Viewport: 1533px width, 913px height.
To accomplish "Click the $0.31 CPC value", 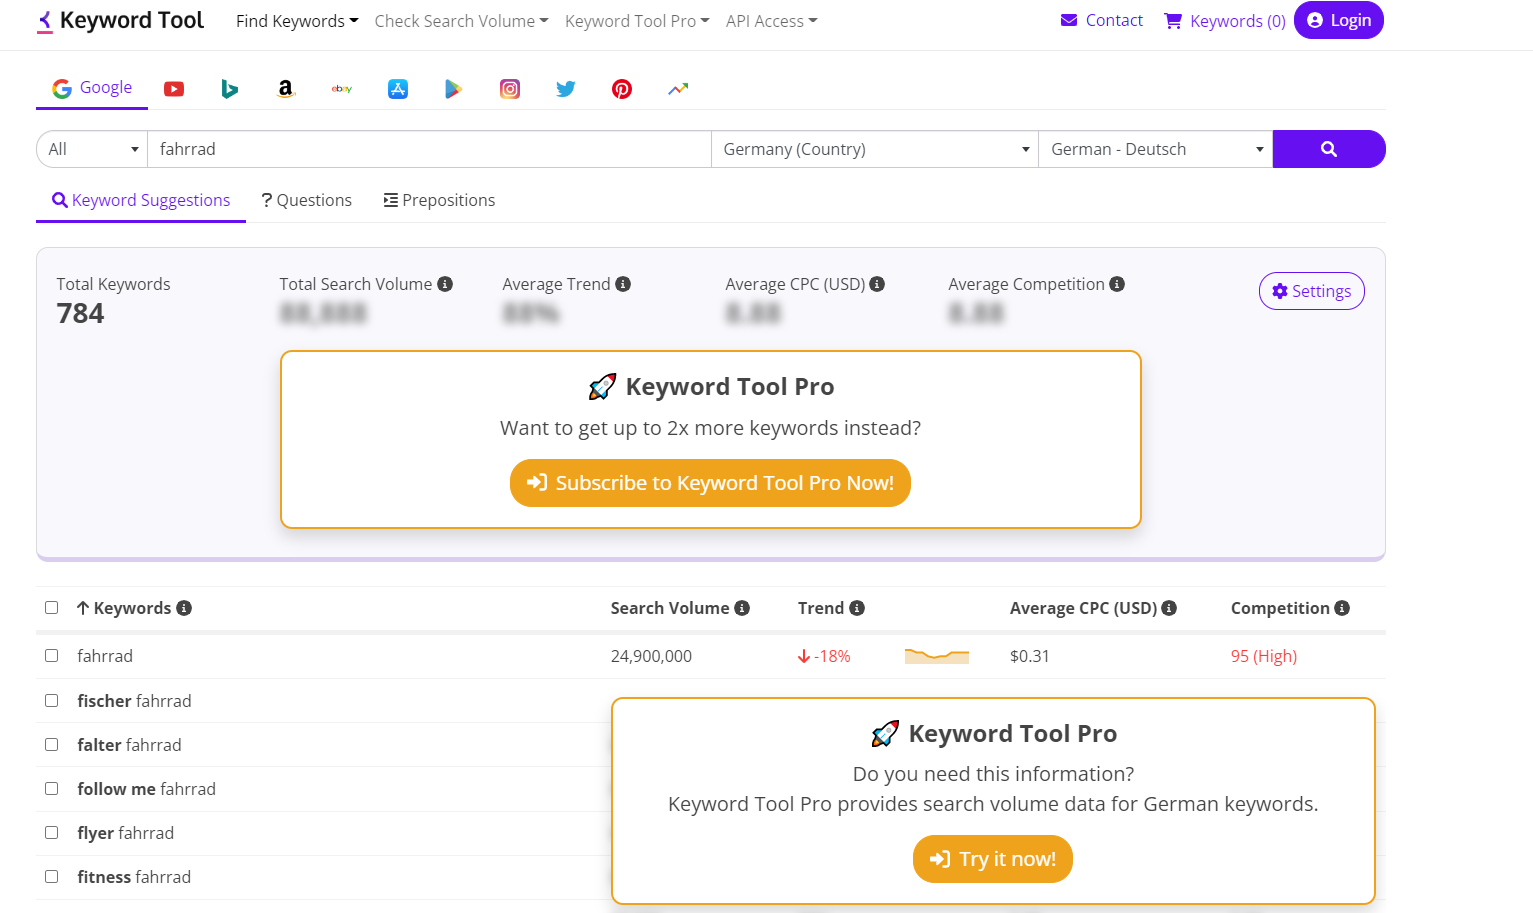I will point(1030,656).
